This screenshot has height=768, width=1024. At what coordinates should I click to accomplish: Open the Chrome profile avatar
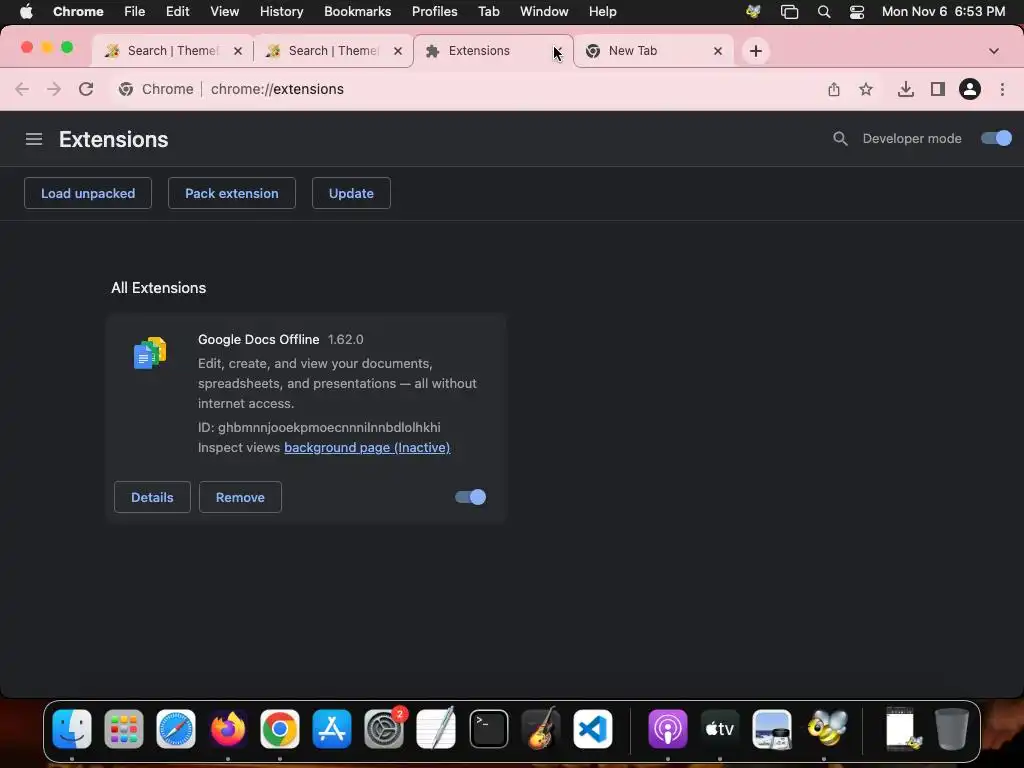970,89
